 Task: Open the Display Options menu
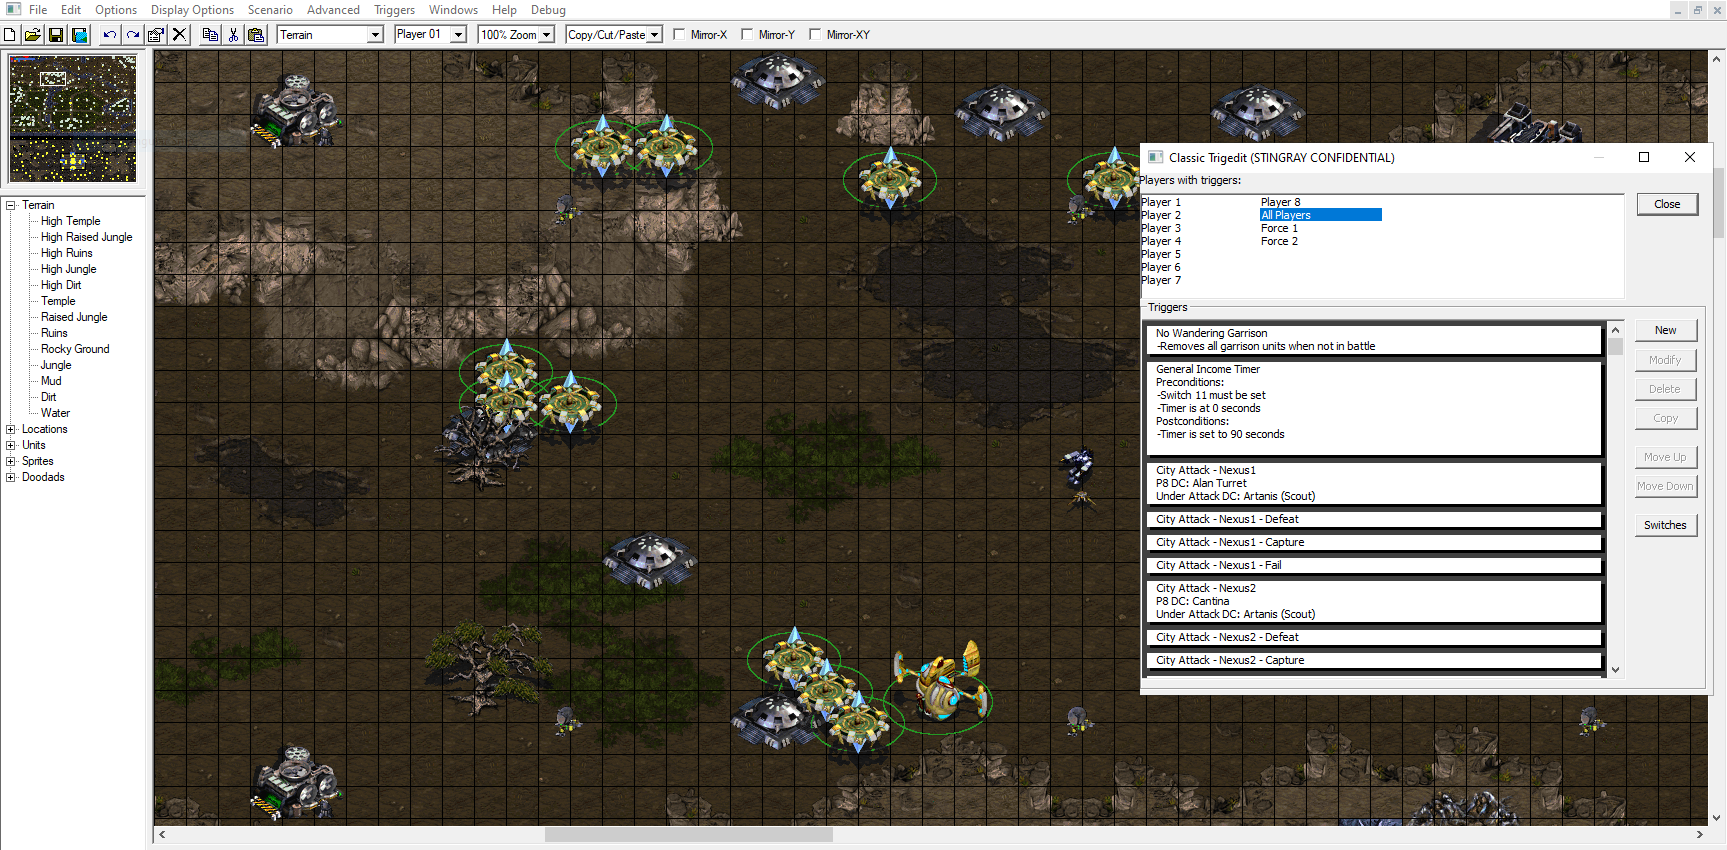192,10
